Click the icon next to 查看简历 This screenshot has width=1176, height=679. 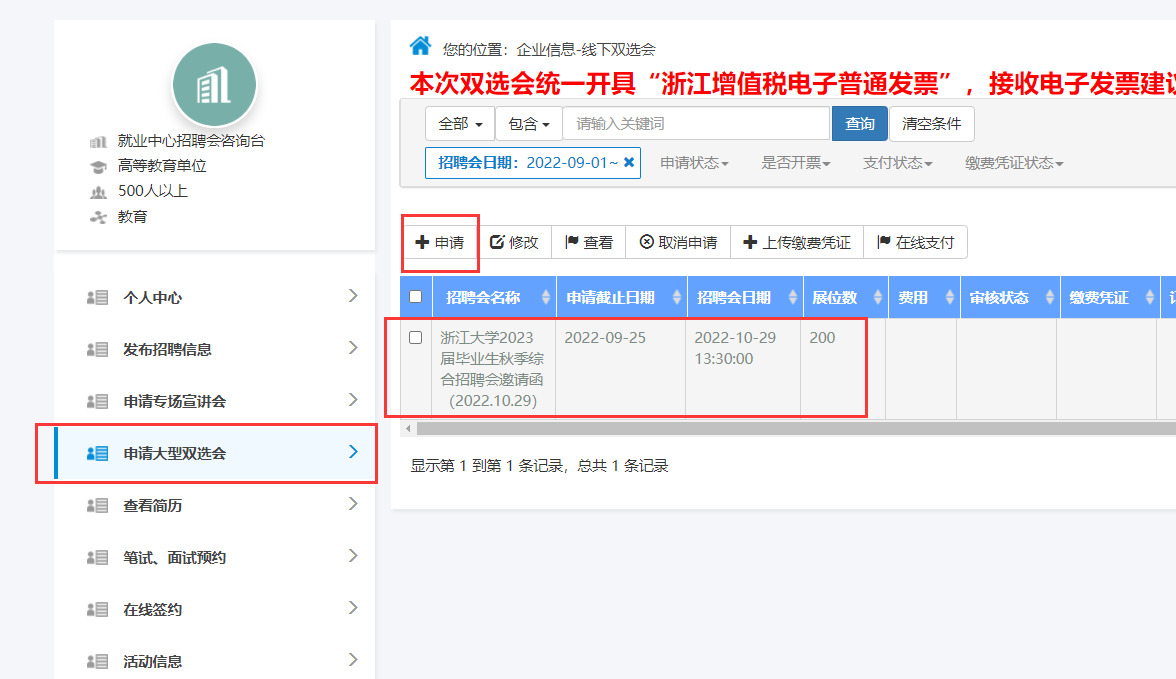(97, 505)
